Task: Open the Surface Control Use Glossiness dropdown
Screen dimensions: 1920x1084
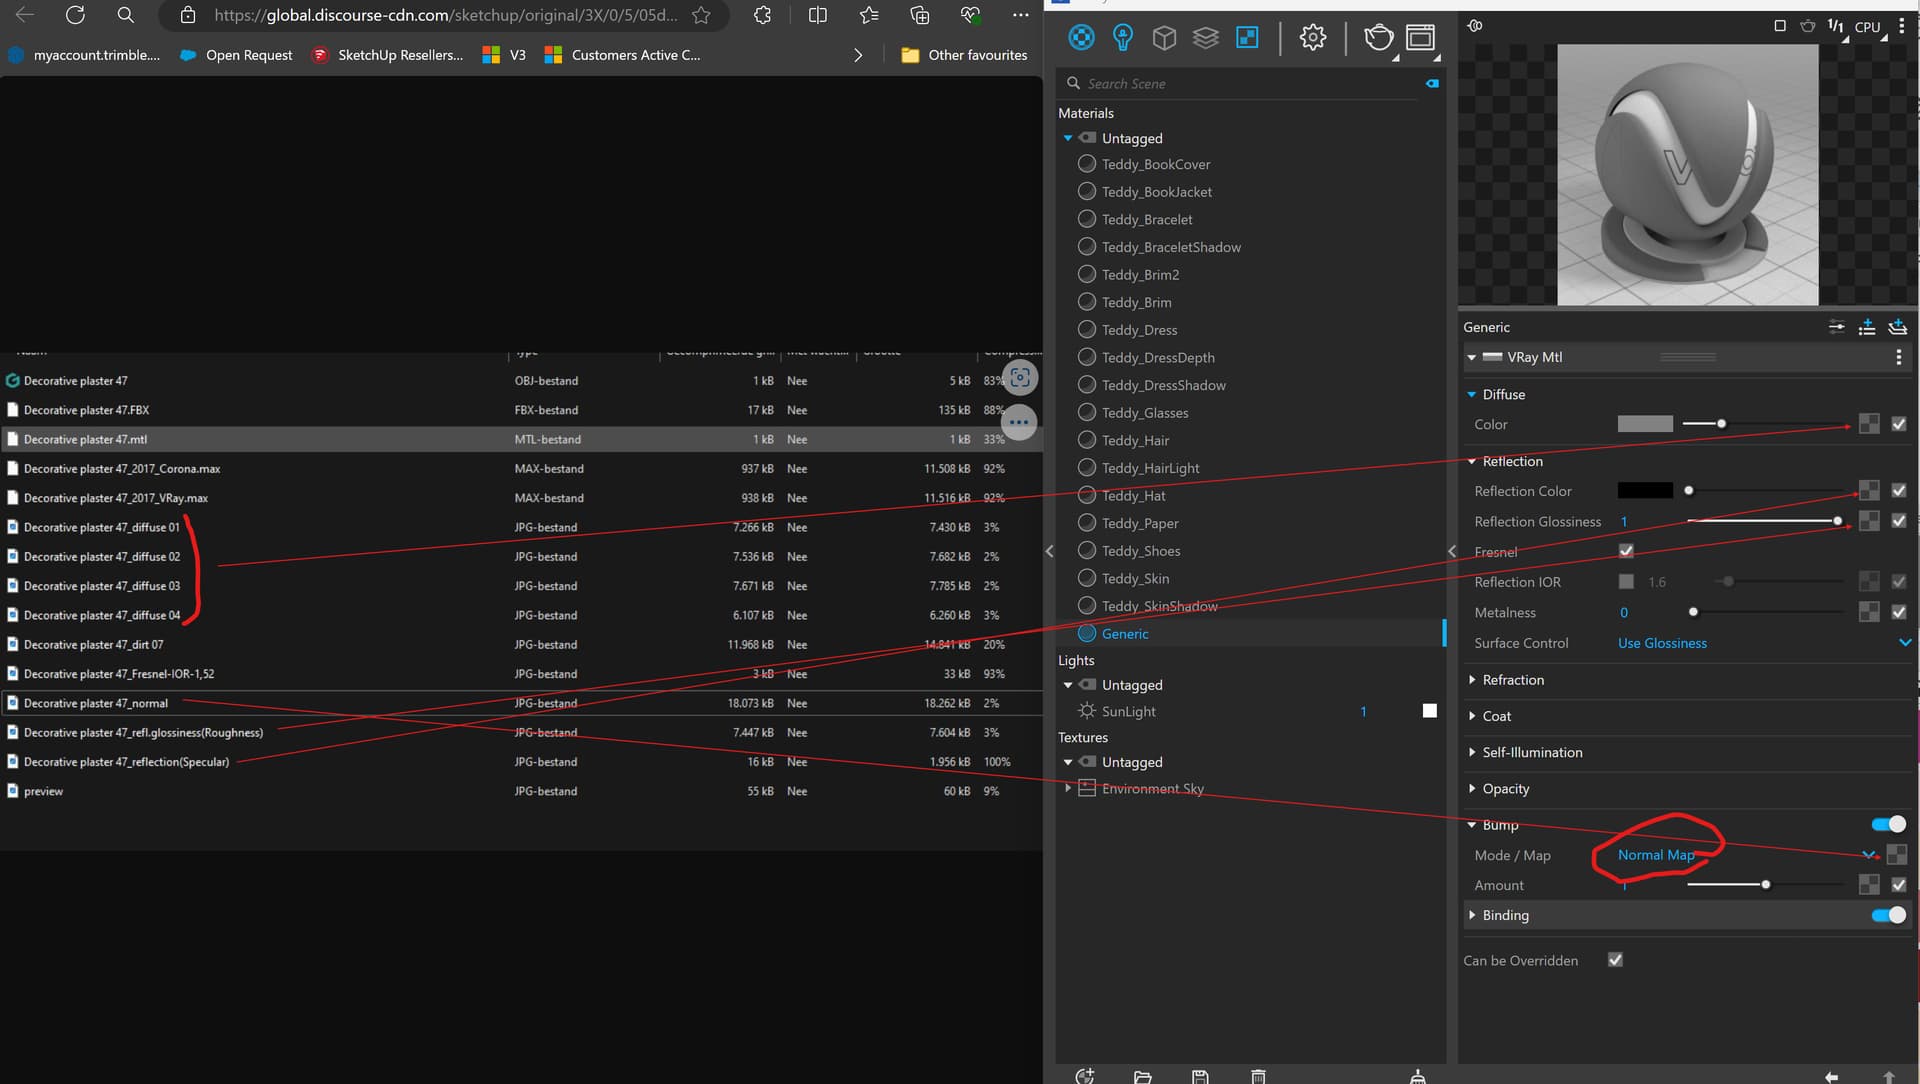Action: 1764,643
